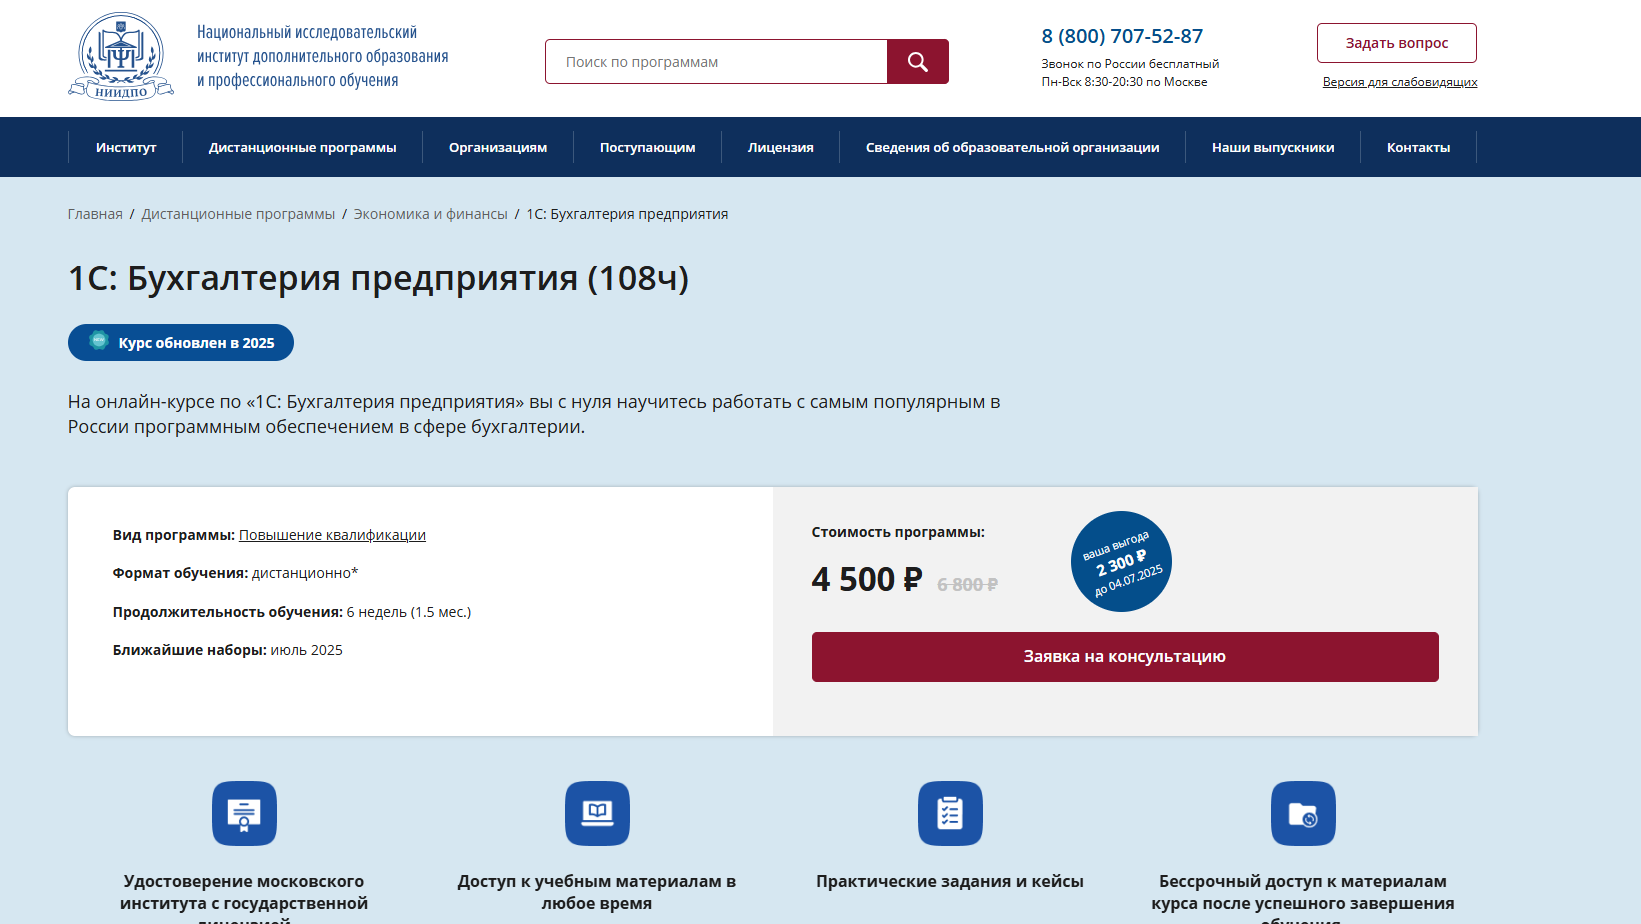Focus the Поиск по программам search field

[716, 62]
